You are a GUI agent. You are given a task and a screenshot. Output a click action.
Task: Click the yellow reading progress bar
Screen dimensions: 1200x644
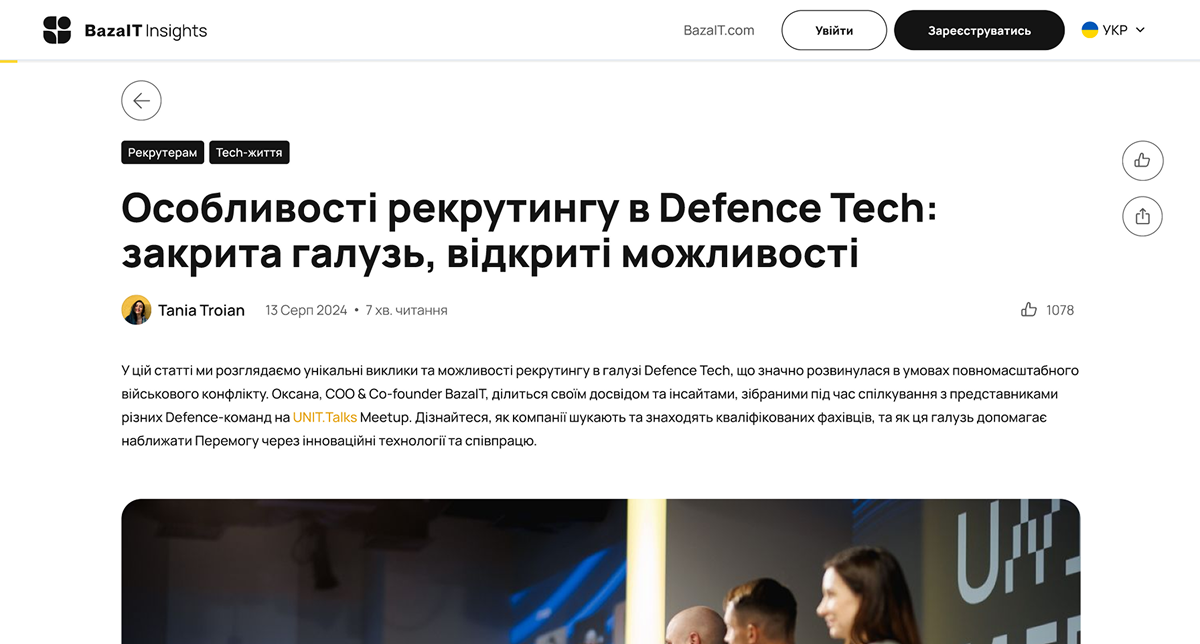[9, 61]
